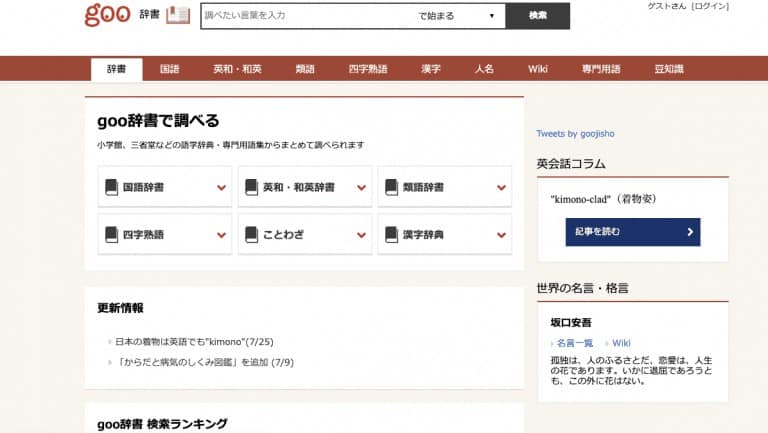This screenshot has width=768, height=433.
Task: Click the "kimono-clad"（着物姿）column title
Action: pyautogui.click(x=603, y=199)
